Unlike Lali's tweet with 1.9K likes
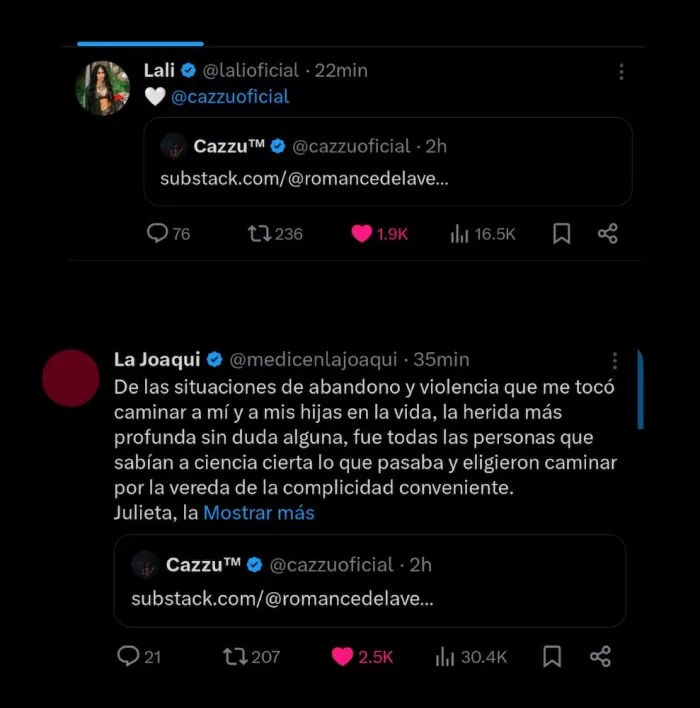This screenshot has height=708, width=700. tap(364, 234)
